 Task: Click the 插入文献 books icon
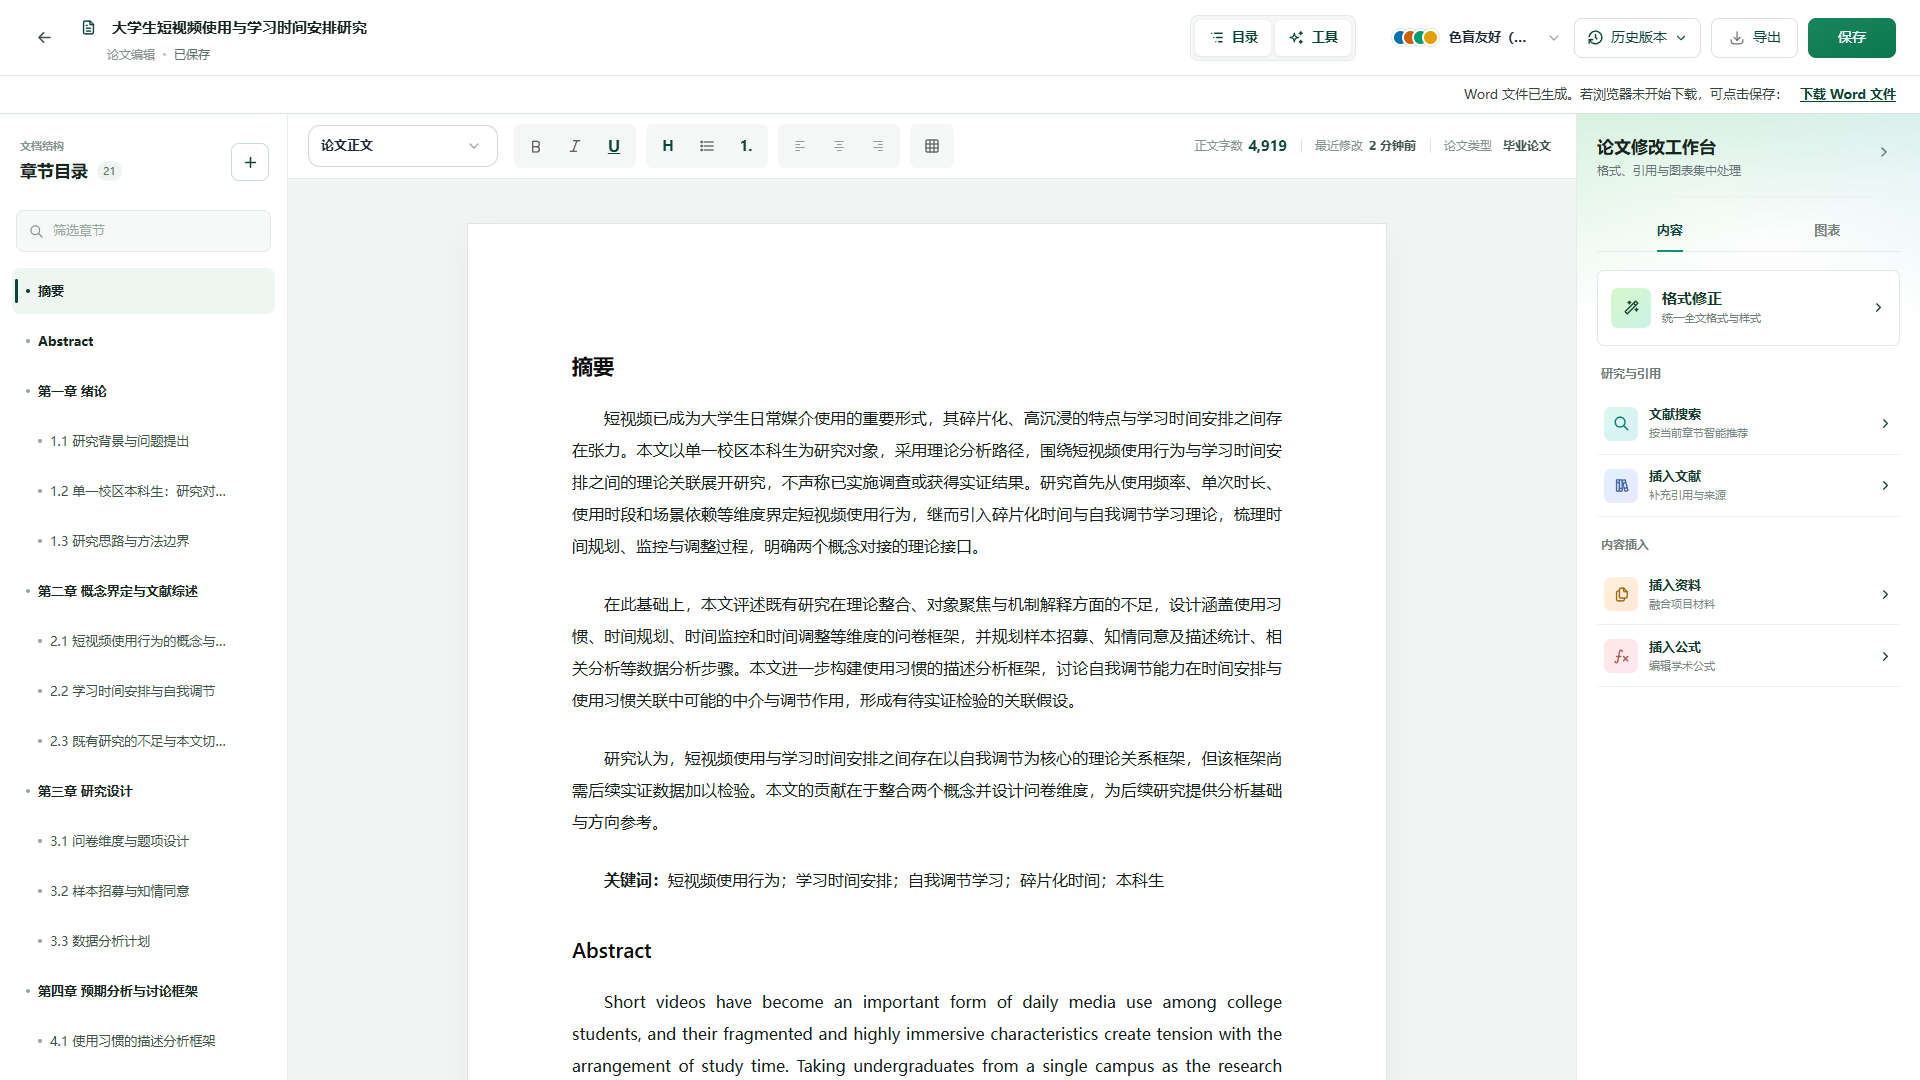(x=1621, y=486)
